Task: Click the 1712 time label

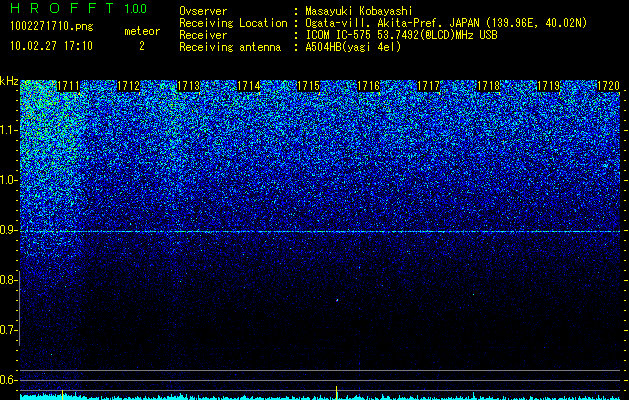Action: [128, 86]
